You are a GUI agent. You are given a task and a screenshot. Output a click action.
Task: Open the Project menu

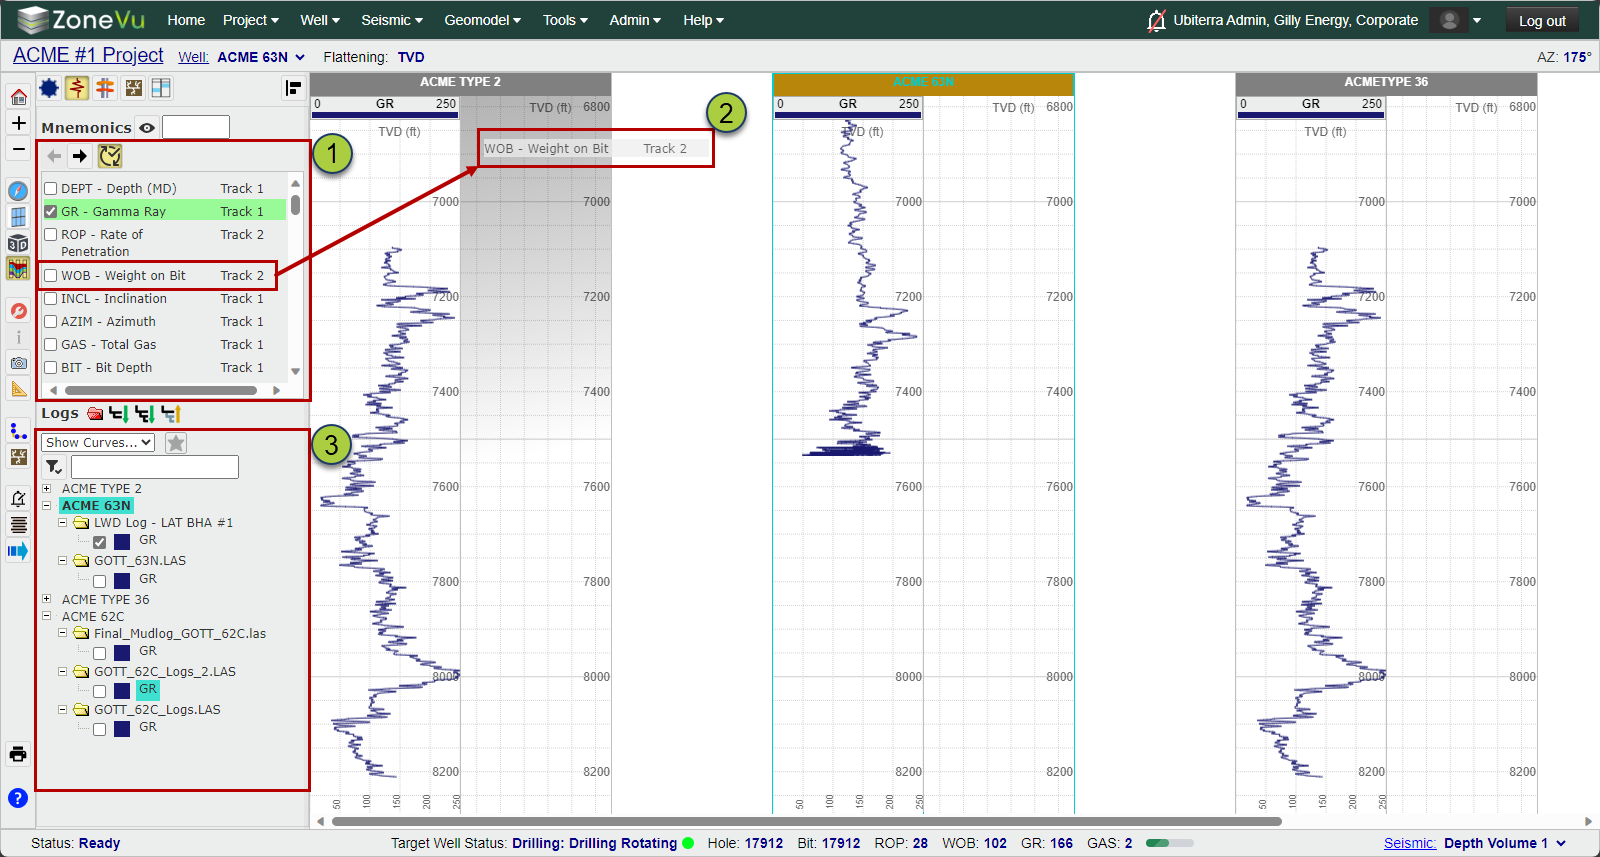251,20
